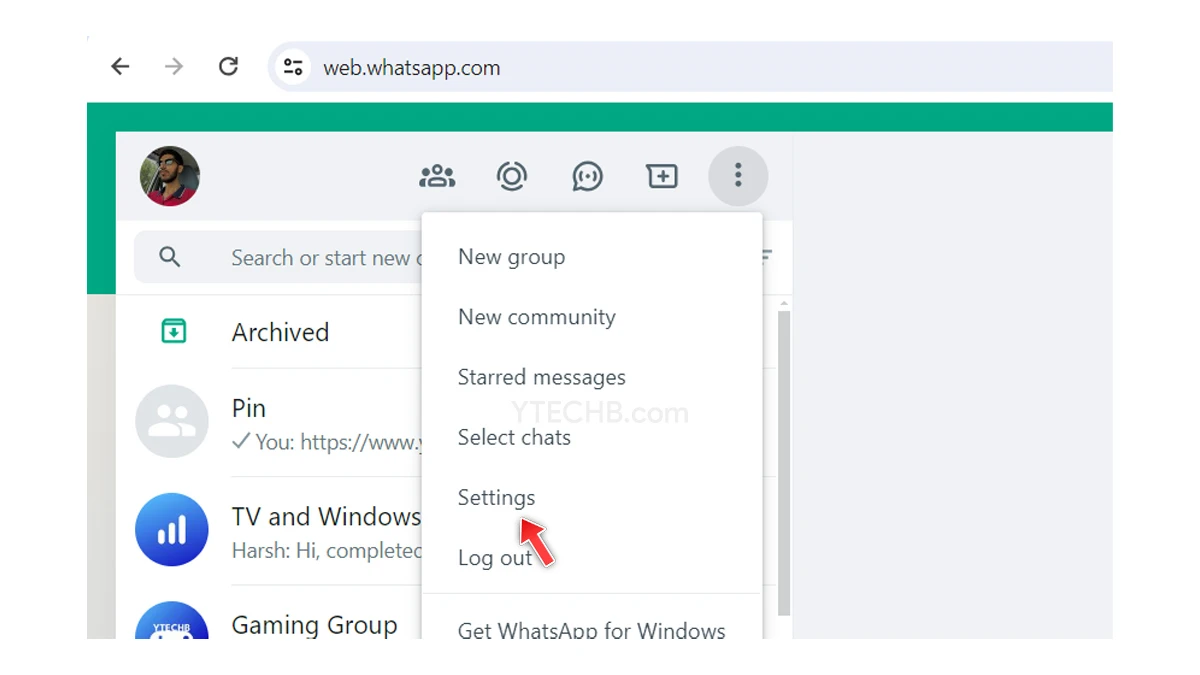This screenshot has width=1200, height=675.
Task: Click the chat list scrollbar
Action: click(x=784, y=462)
